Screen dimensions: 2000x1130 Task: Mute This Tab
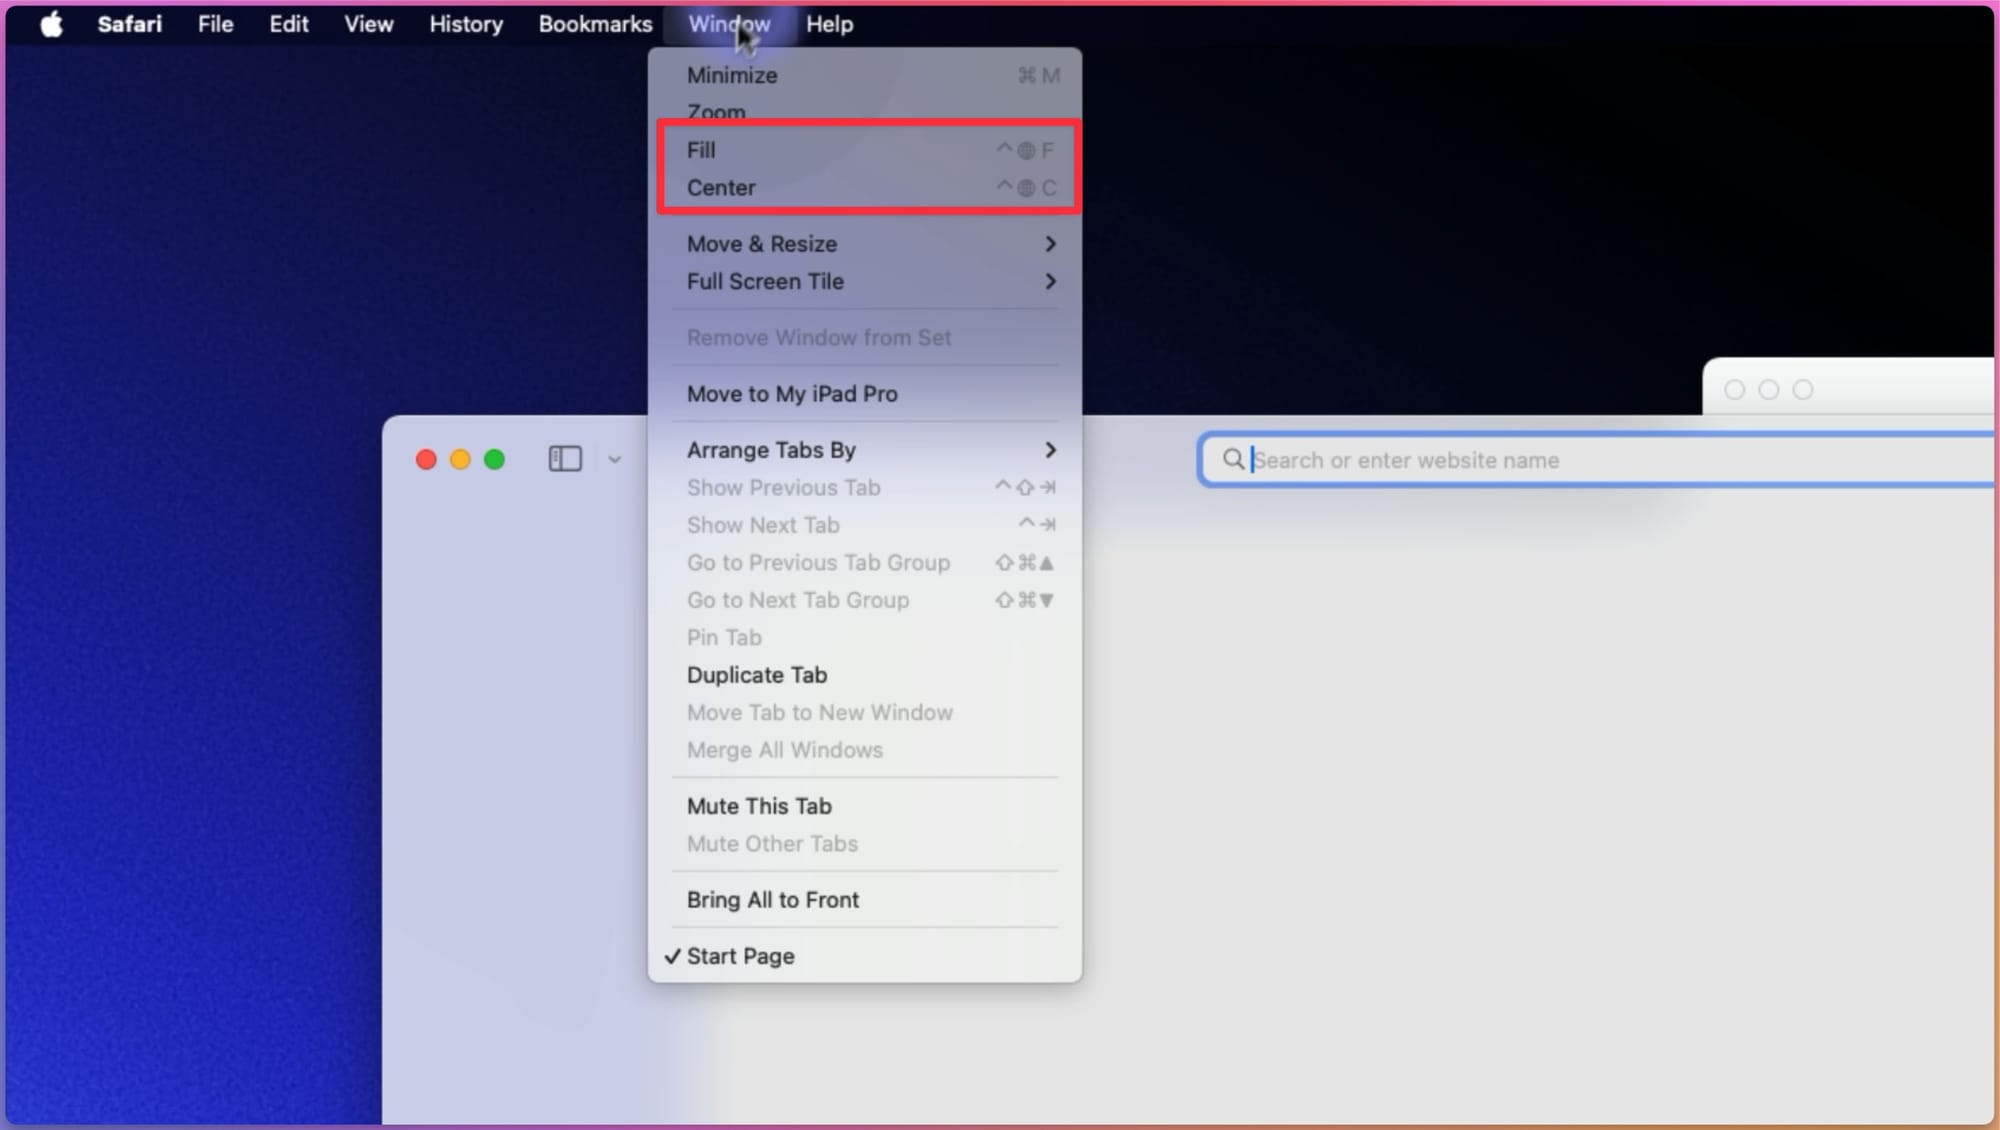(x=759, y=806)
